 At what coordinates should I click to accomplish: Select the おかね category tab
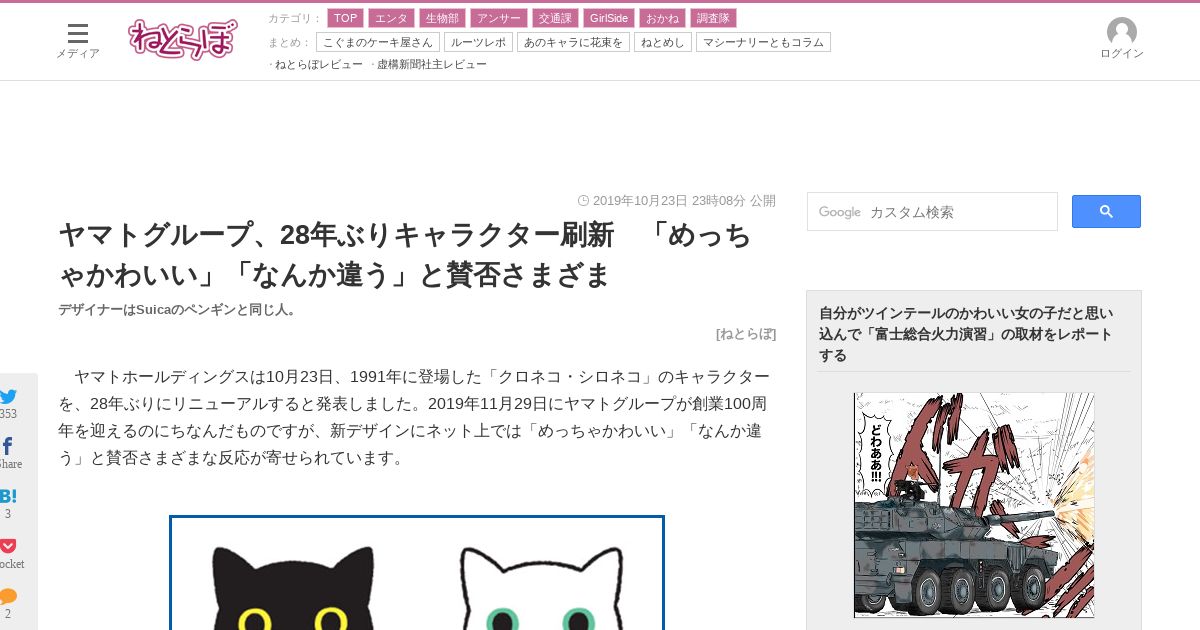(662, 18)
